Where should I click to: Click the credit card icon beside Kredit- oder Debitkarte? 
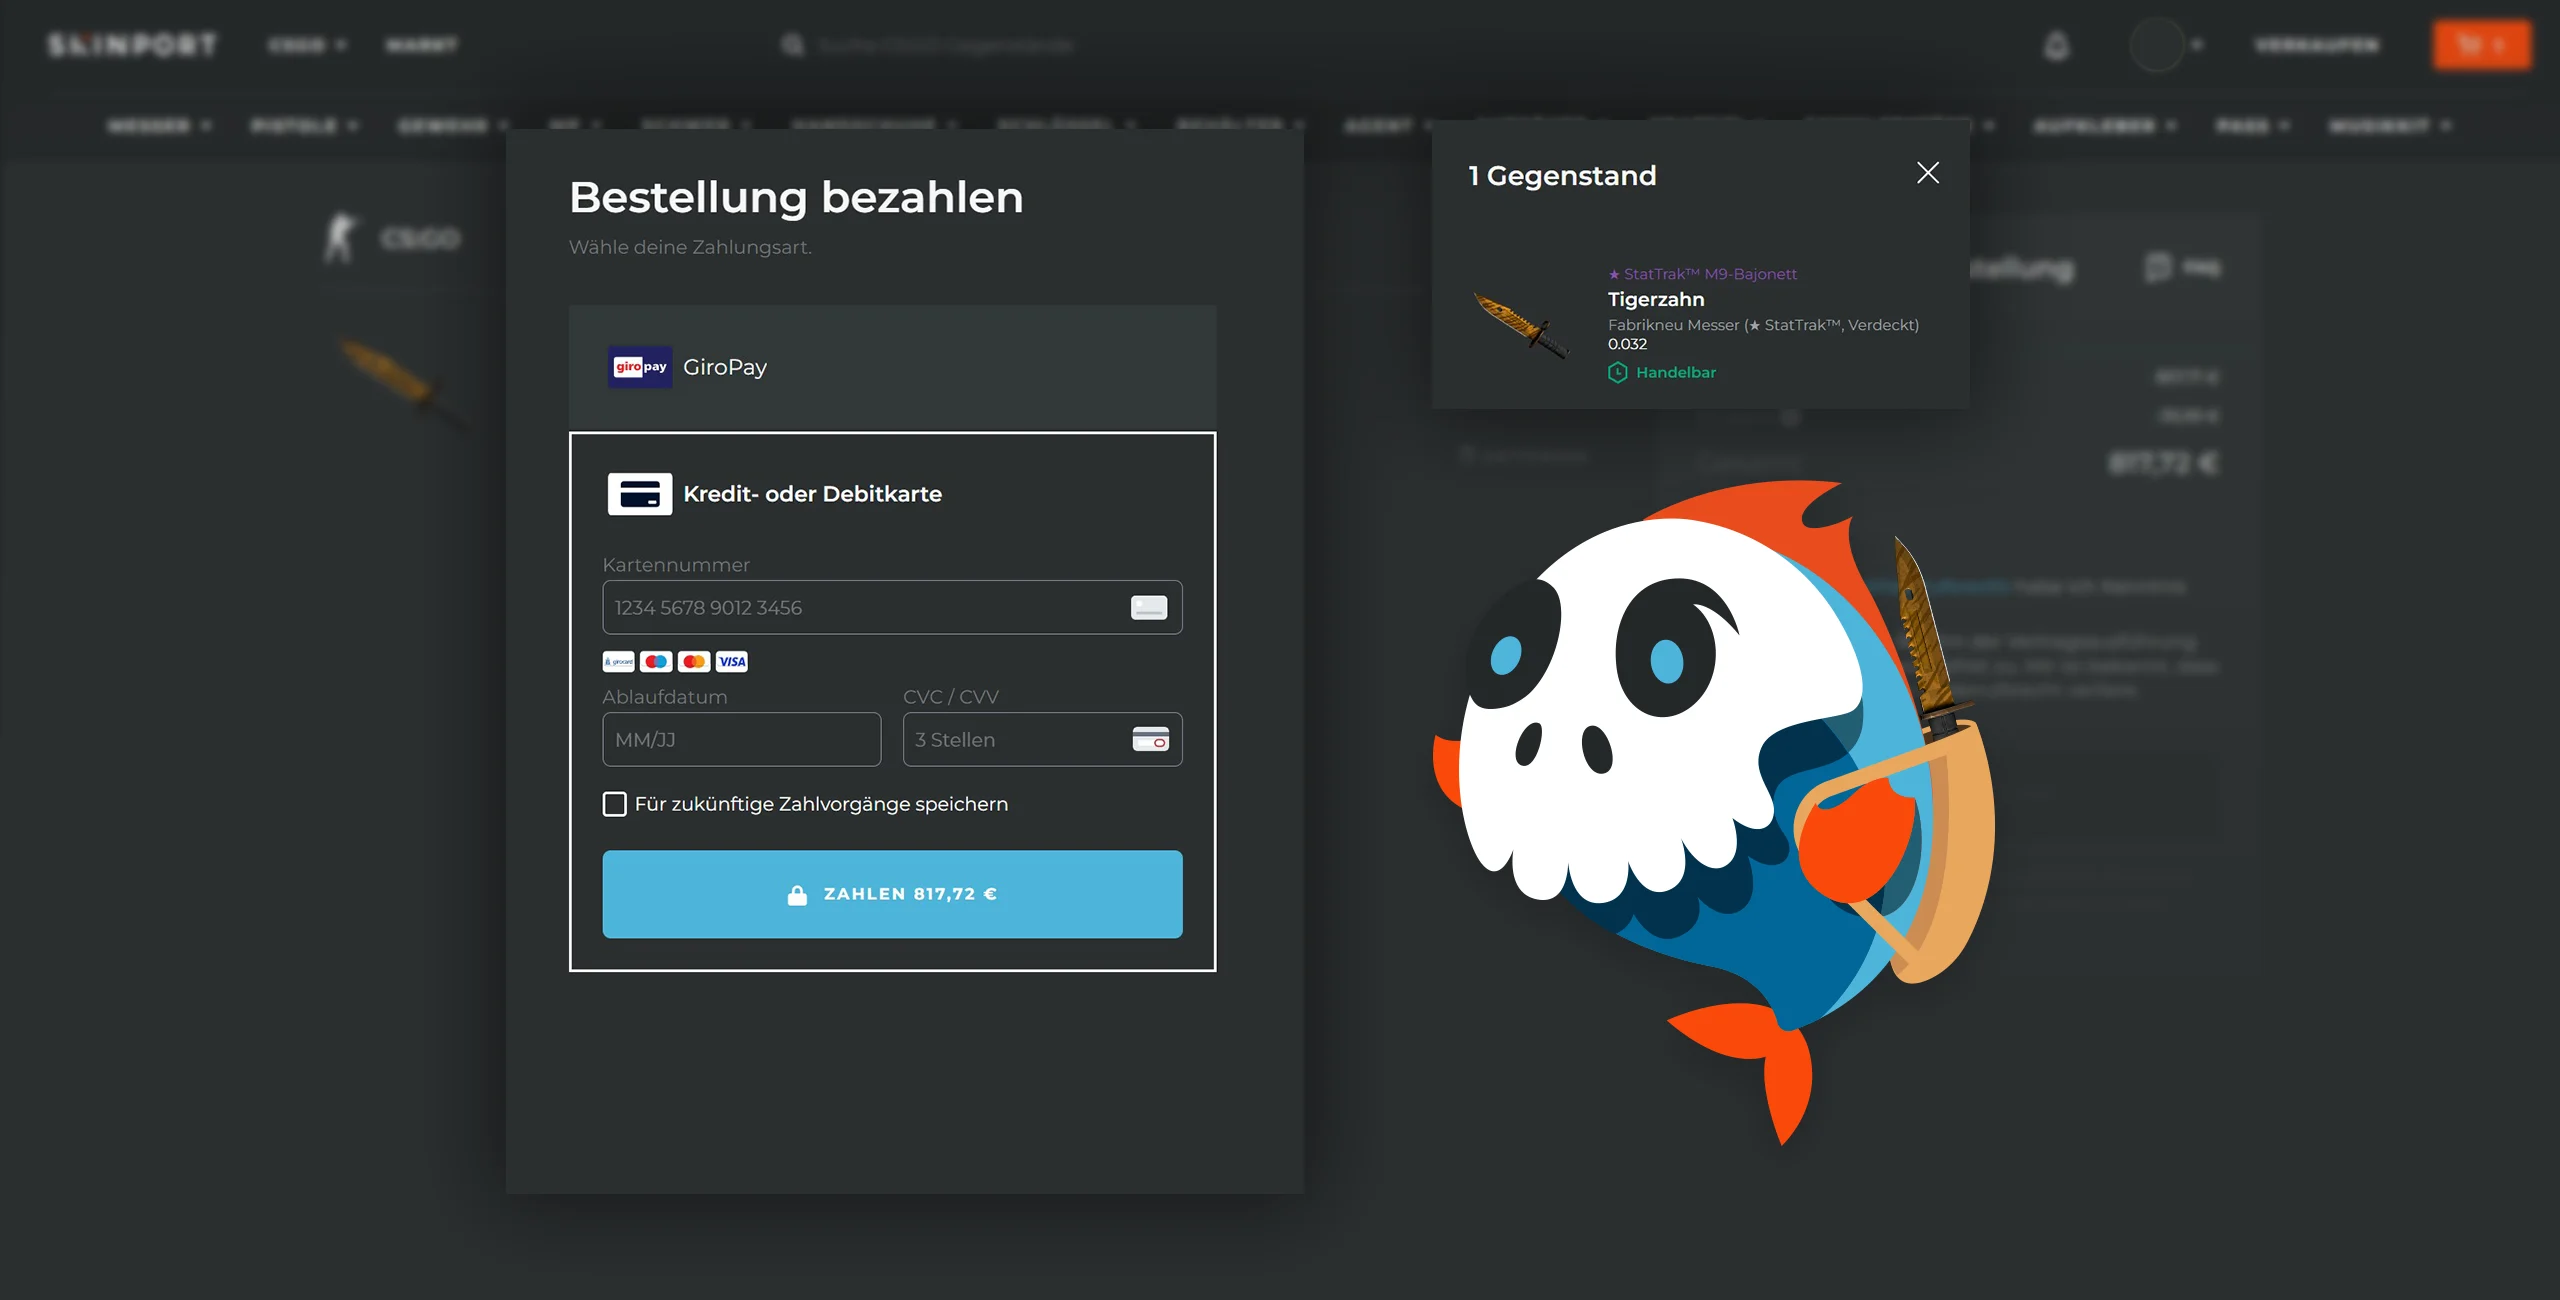tap(640, 494)
